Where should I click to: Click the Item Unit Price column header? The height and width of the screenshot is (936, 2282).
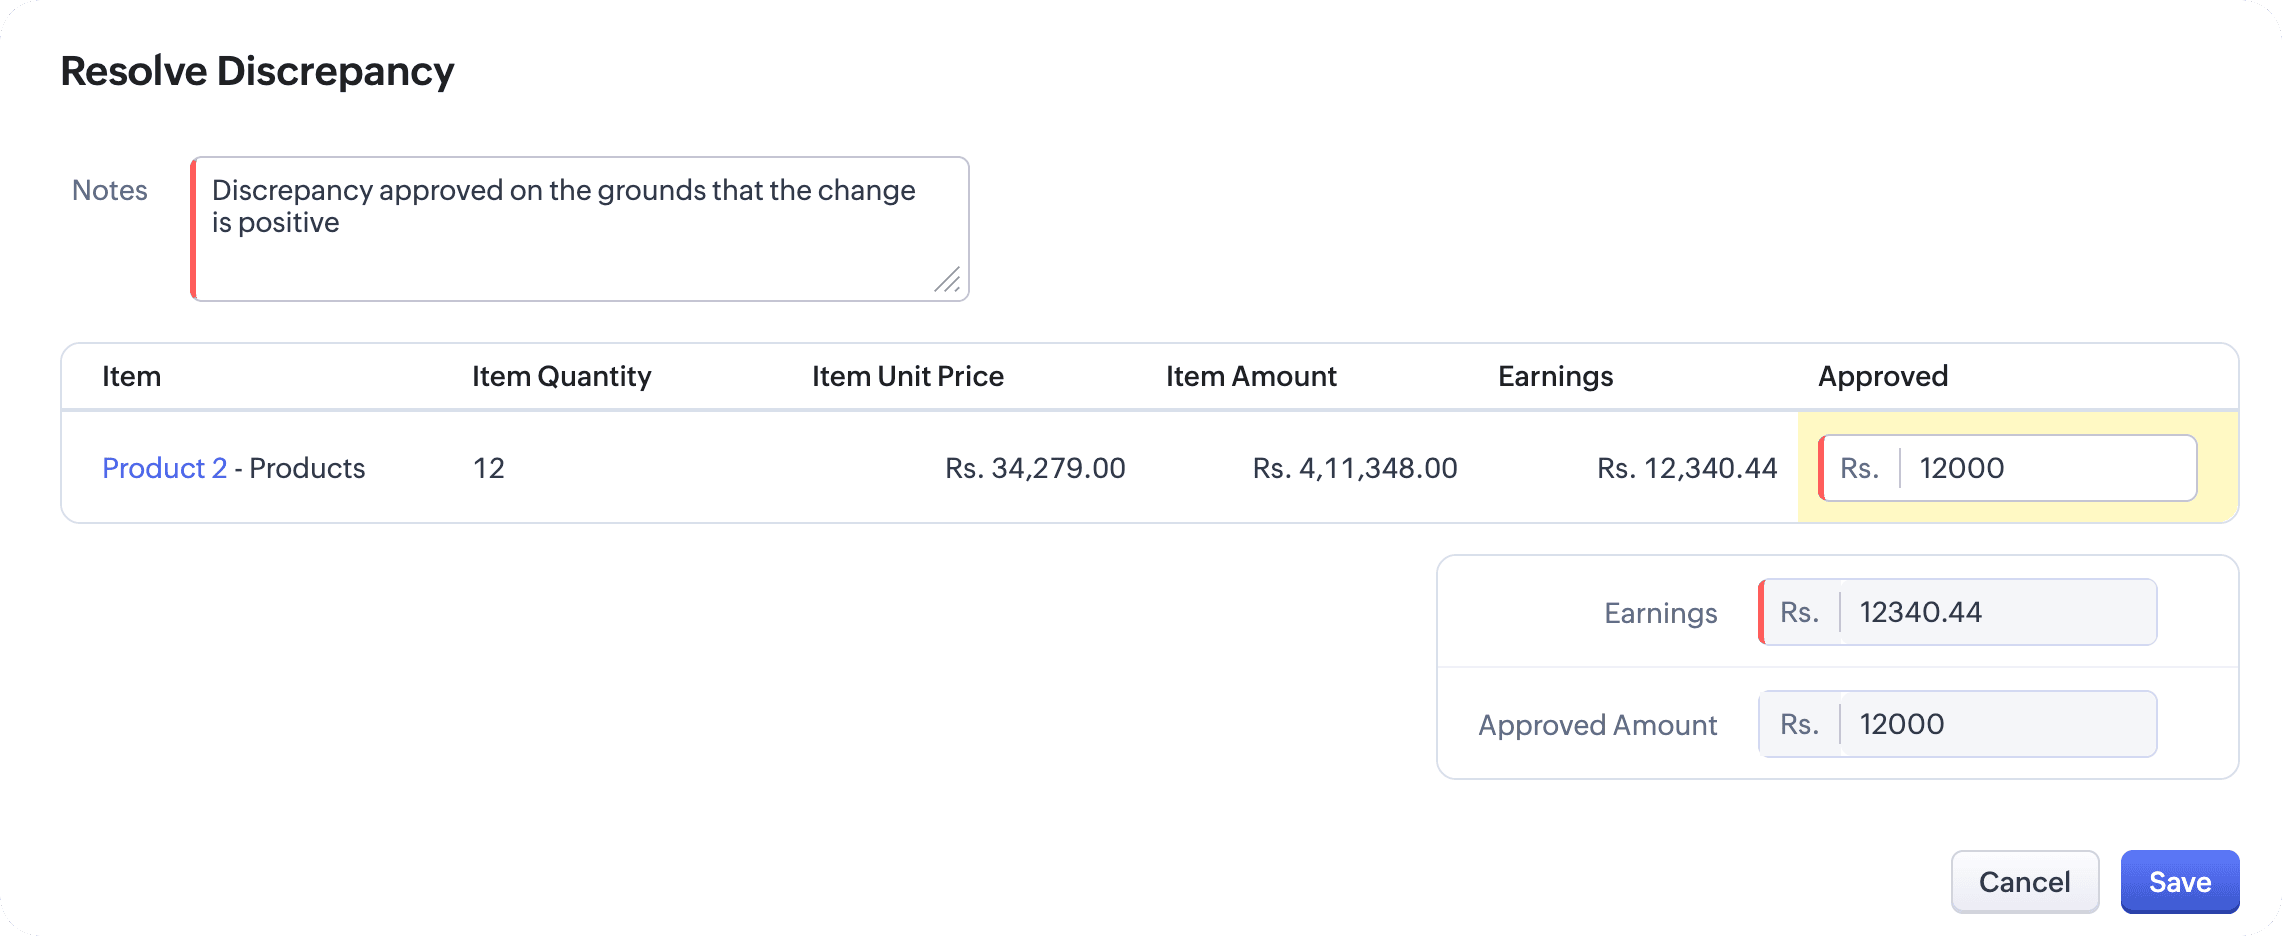pyautogui.click(x=908, y=376)
